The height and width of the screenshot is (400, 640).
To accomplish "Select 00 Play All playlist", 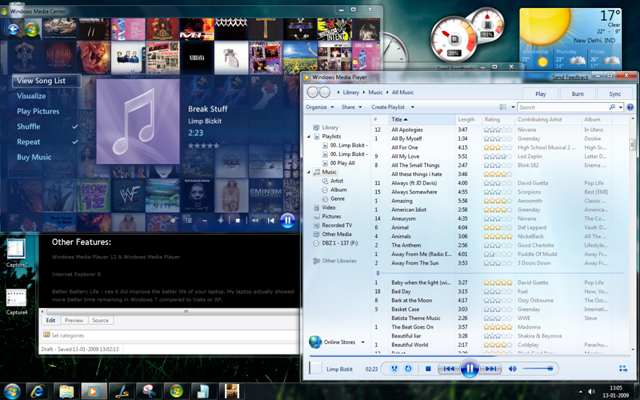I will tap(342, 163).
